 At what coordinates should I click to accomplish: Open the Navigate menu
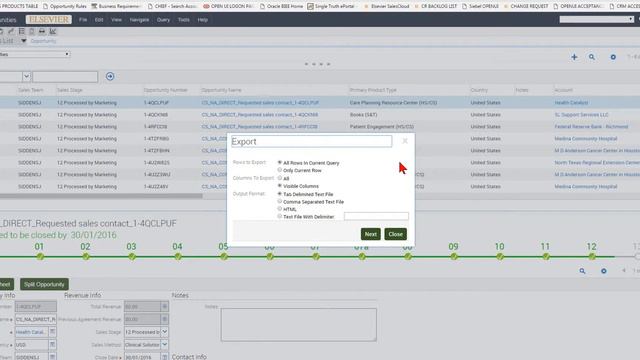139,20
